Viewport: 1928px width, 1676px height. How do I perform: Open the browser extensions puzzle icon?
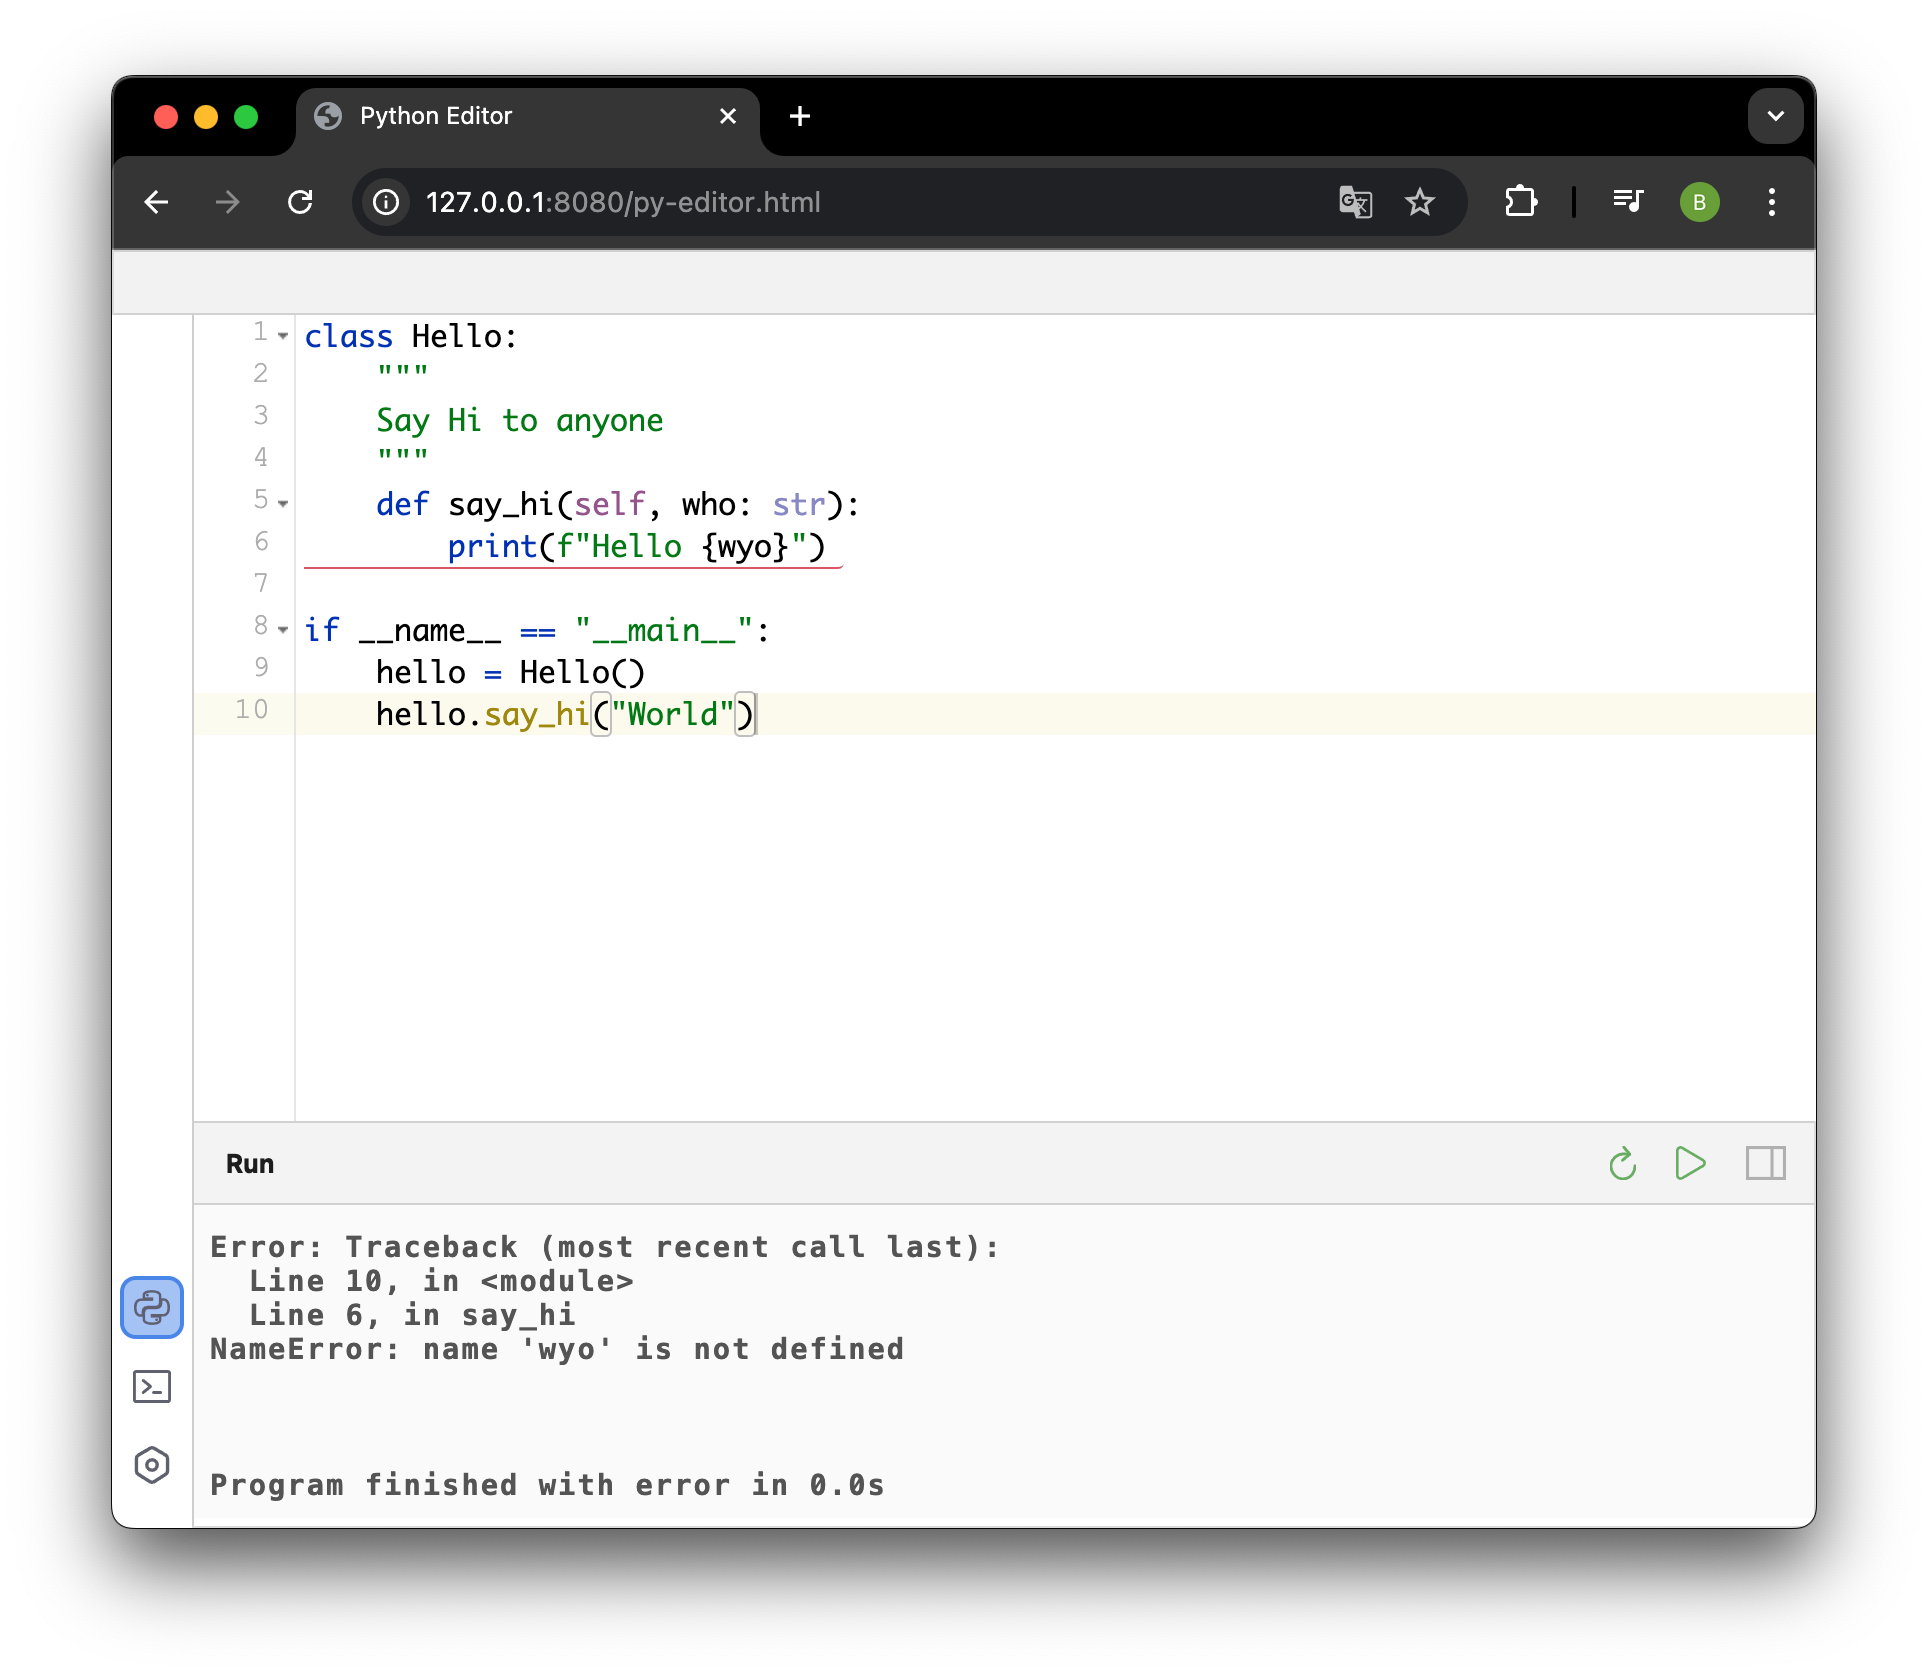[1520, 202]
